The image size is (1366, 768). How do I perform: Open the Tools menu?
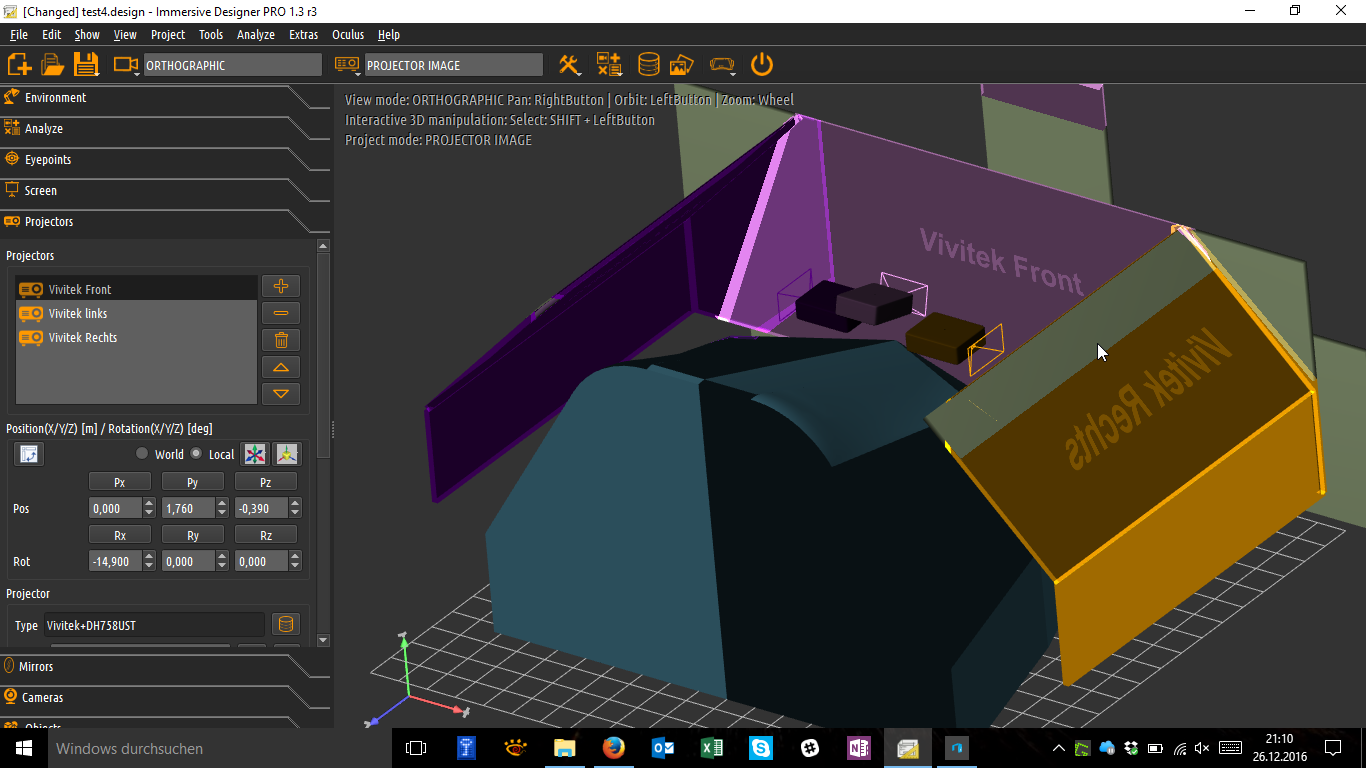coord(211,34)
